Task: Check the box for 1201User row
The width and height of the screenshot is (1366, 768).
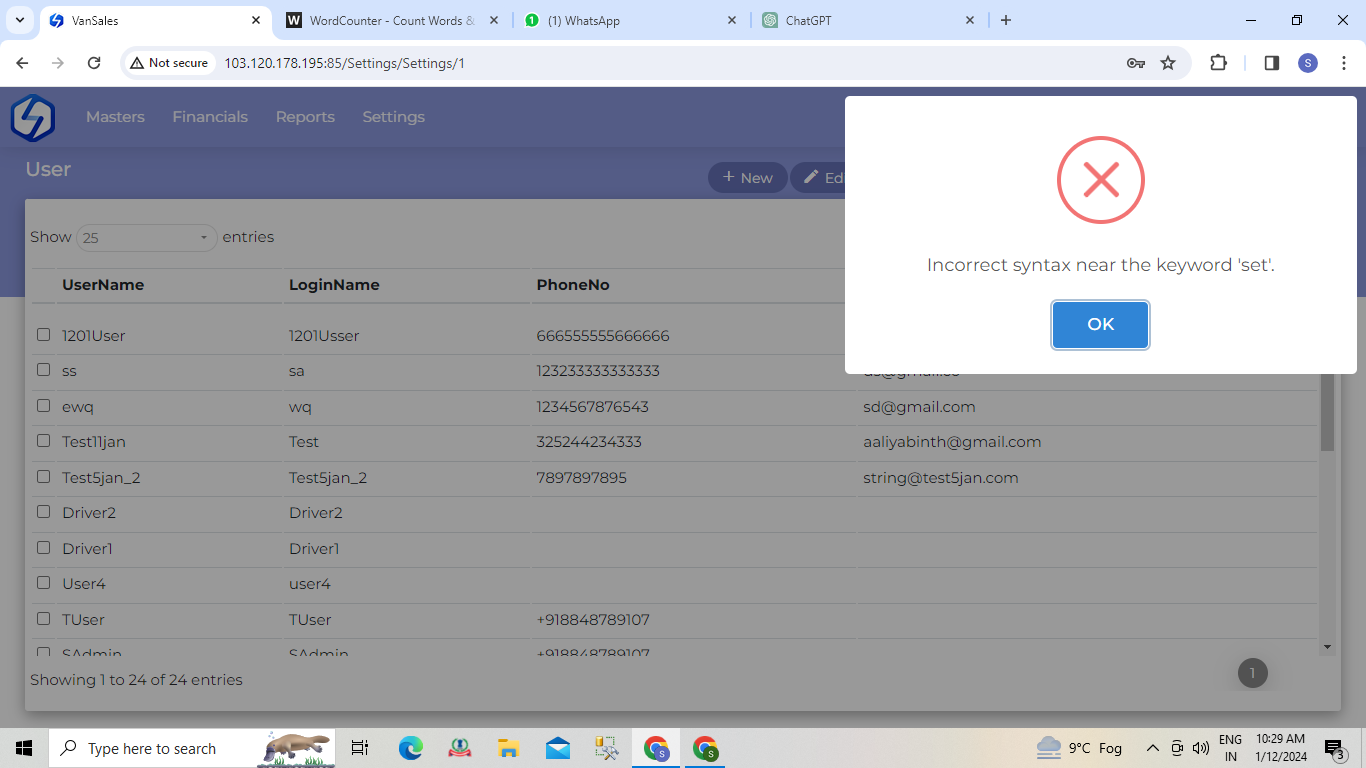Action: (44, 335)
